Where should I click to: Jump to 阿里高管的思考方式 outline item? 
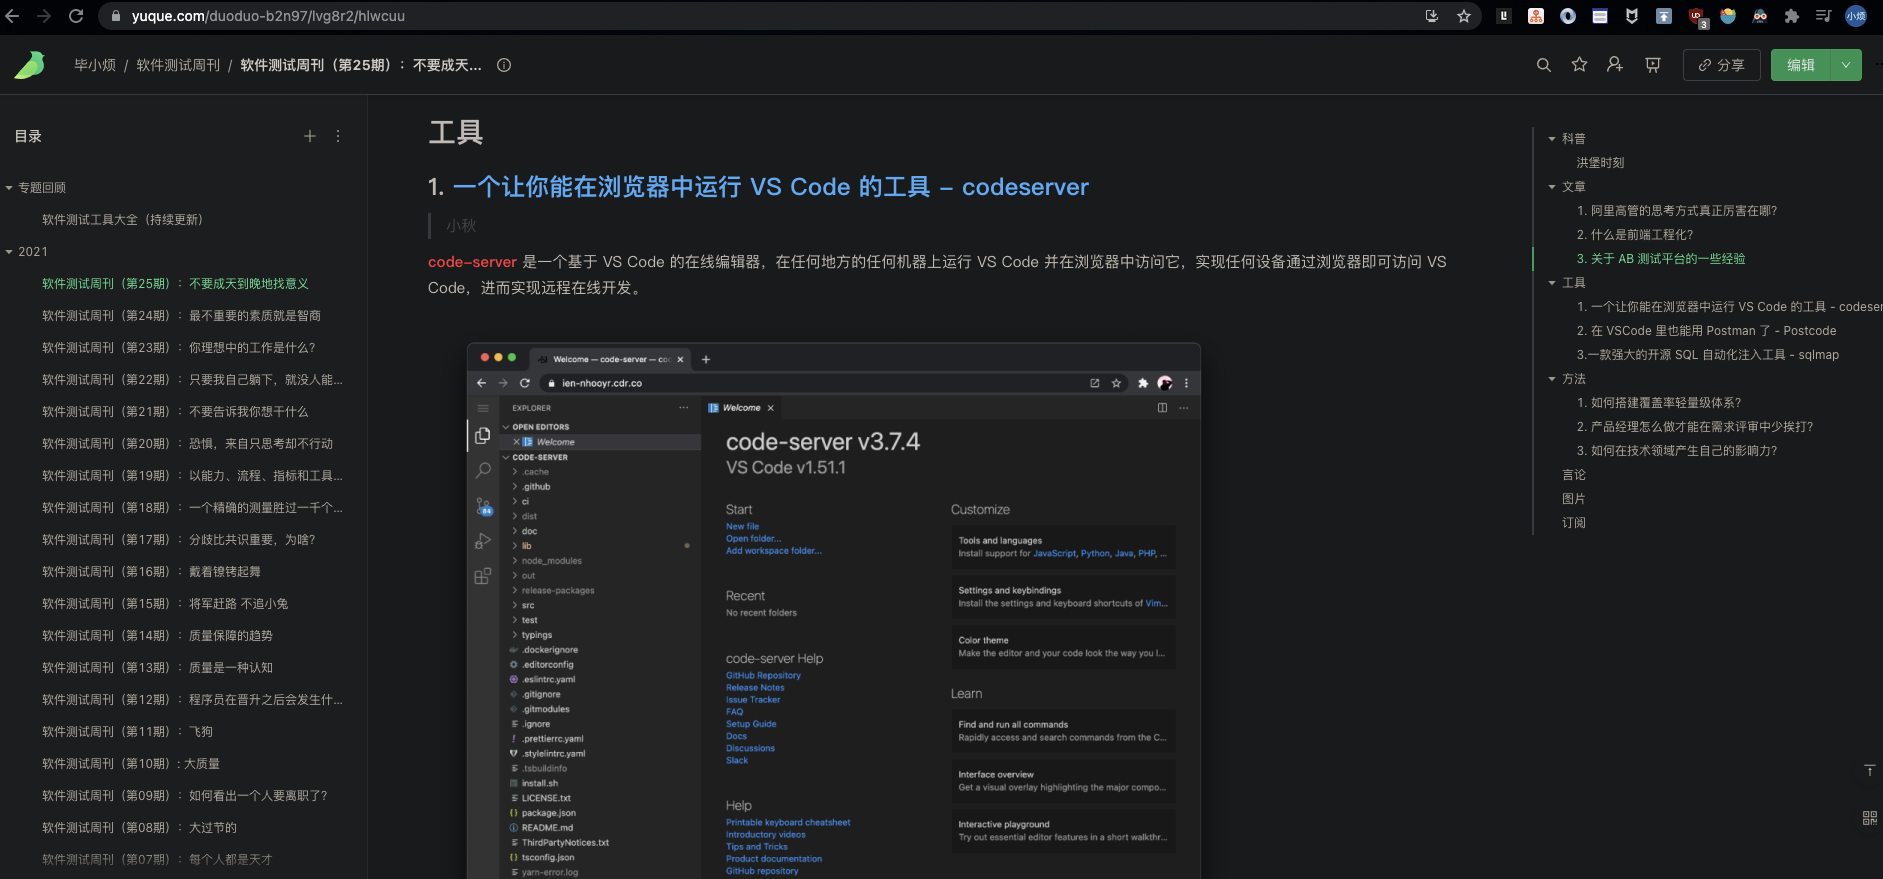click(x=1677, y=211)
